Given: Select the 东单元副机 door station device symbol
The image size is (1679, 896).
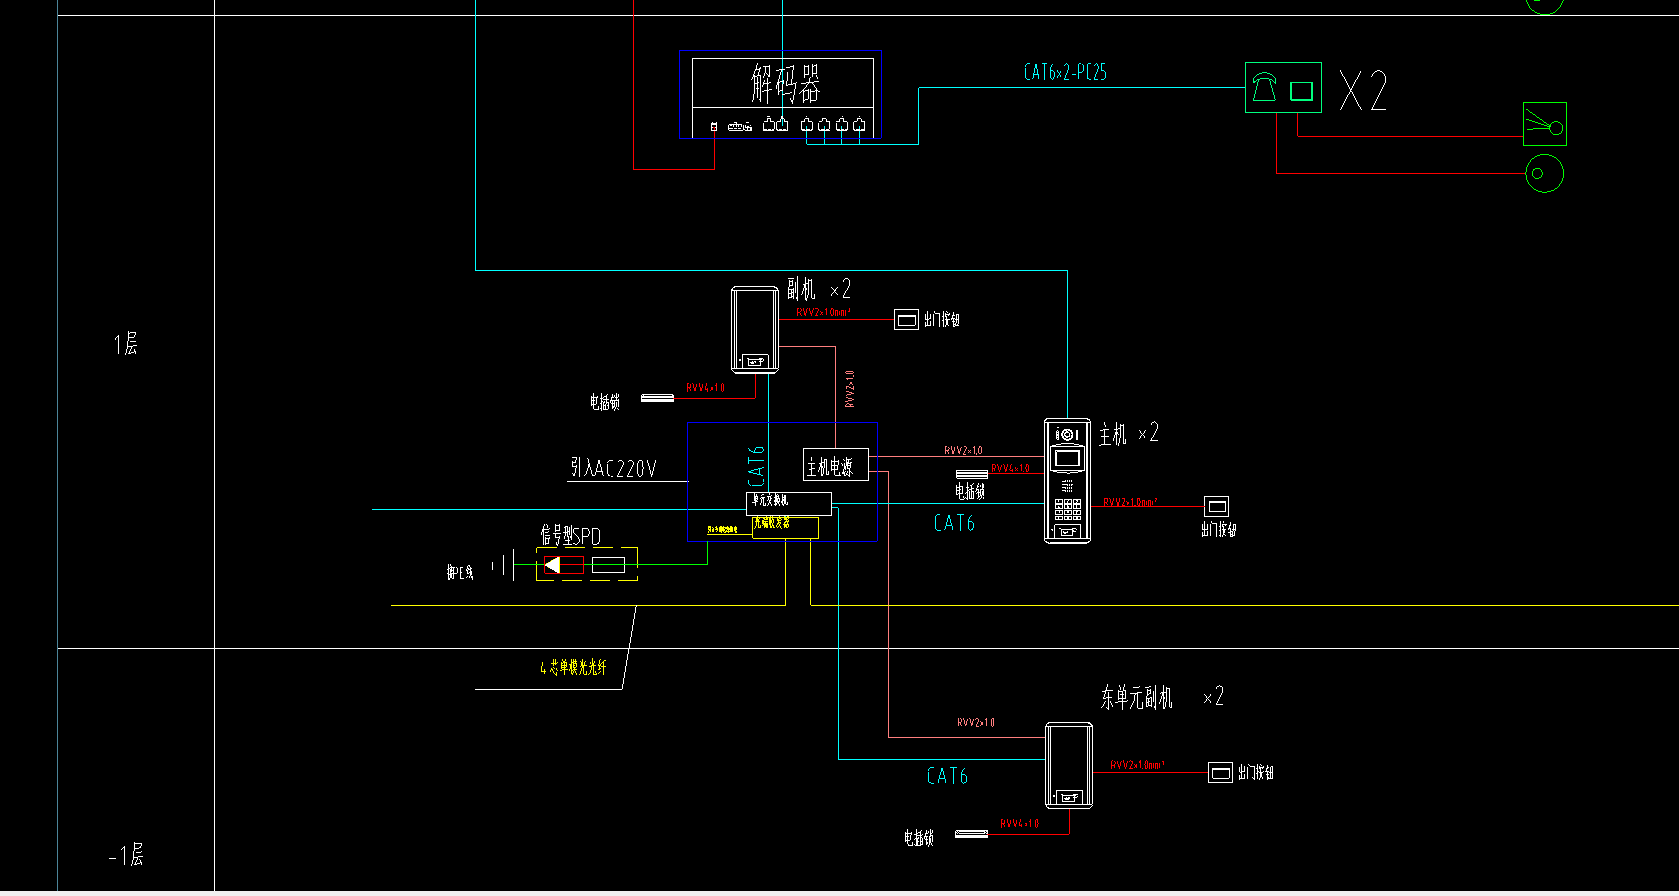Looking at the screenshot, I should 1069,765.
